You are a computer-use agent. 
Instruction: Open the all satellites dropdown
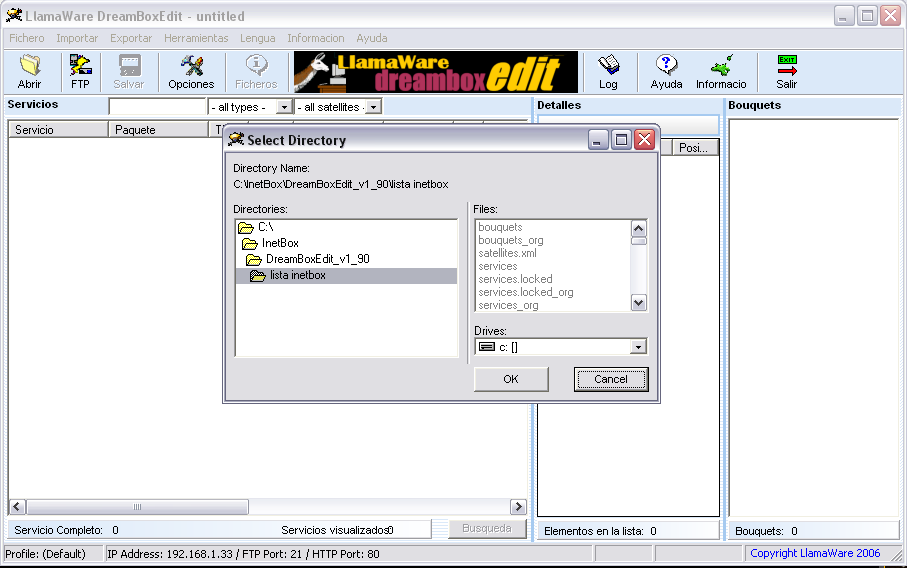374,107
